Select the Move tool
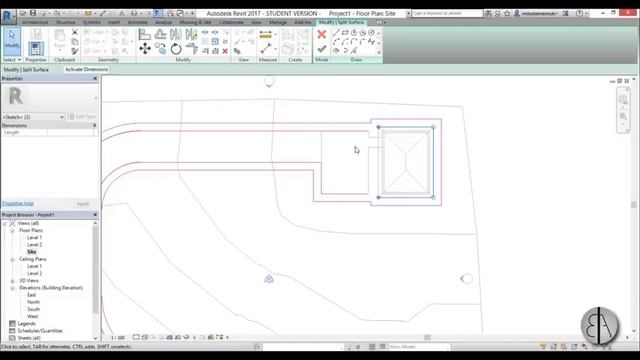 145,49
